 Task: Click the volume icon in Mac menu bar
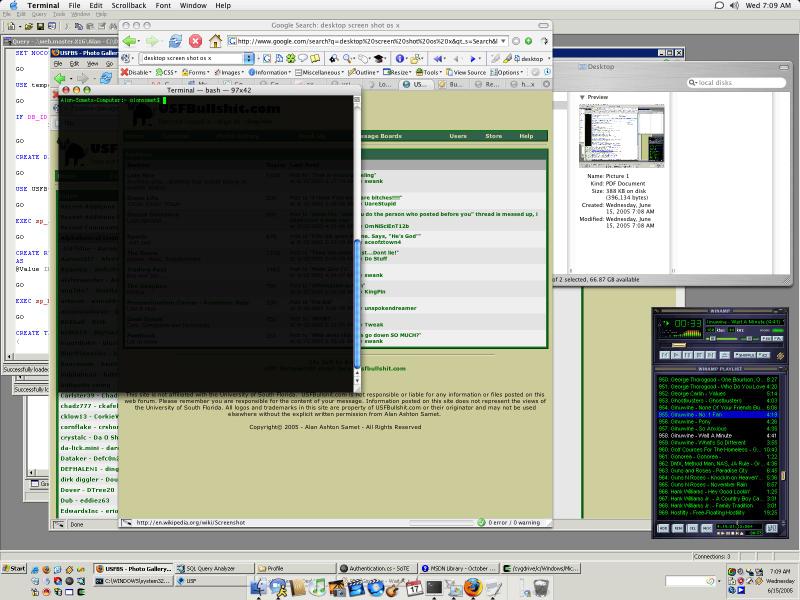pyautogui.click(x=734, y=6)
